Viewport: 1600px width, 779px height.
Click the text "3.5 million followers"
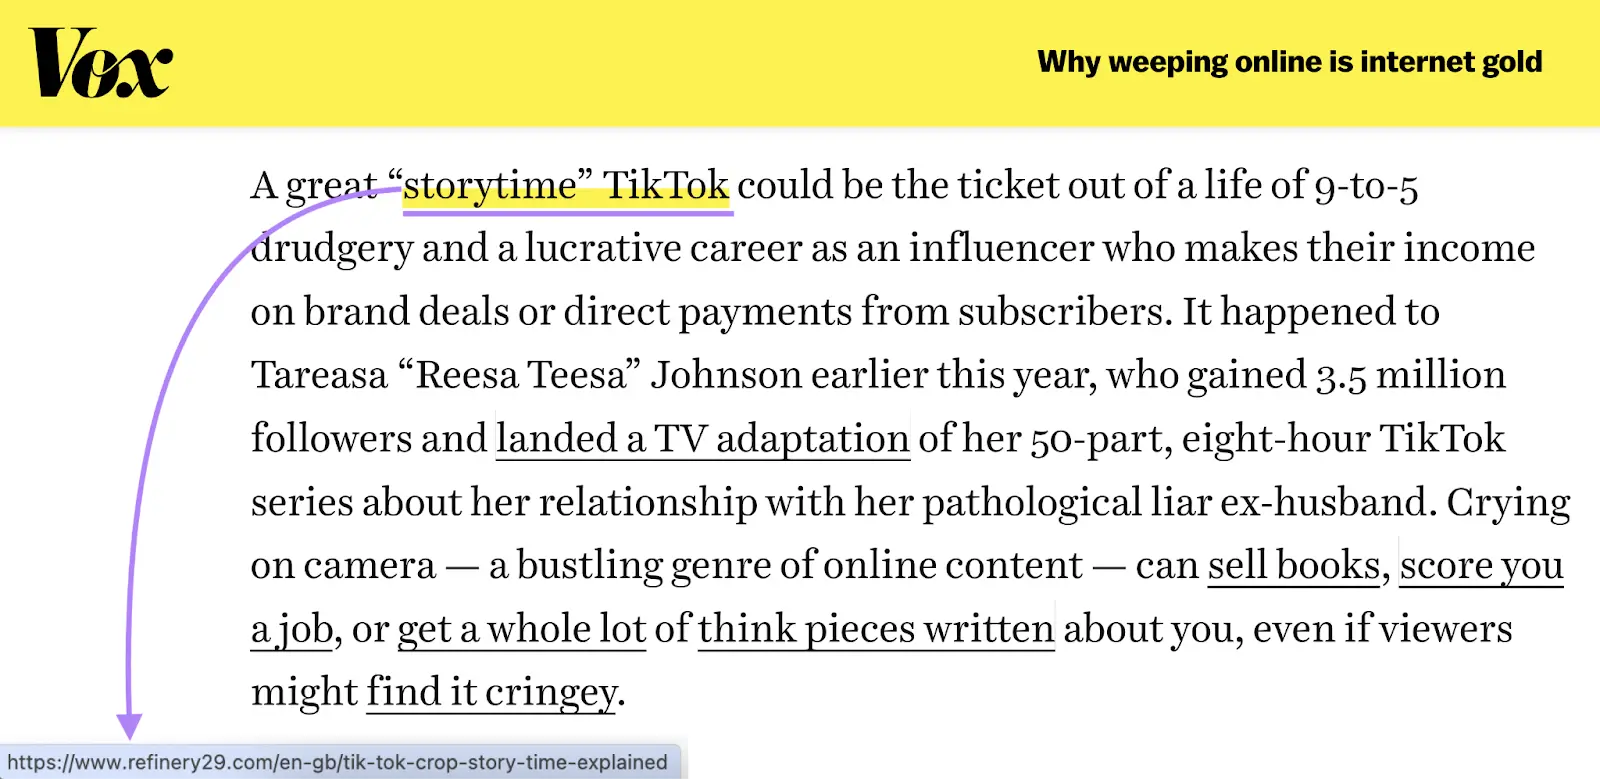[1410, 374]
